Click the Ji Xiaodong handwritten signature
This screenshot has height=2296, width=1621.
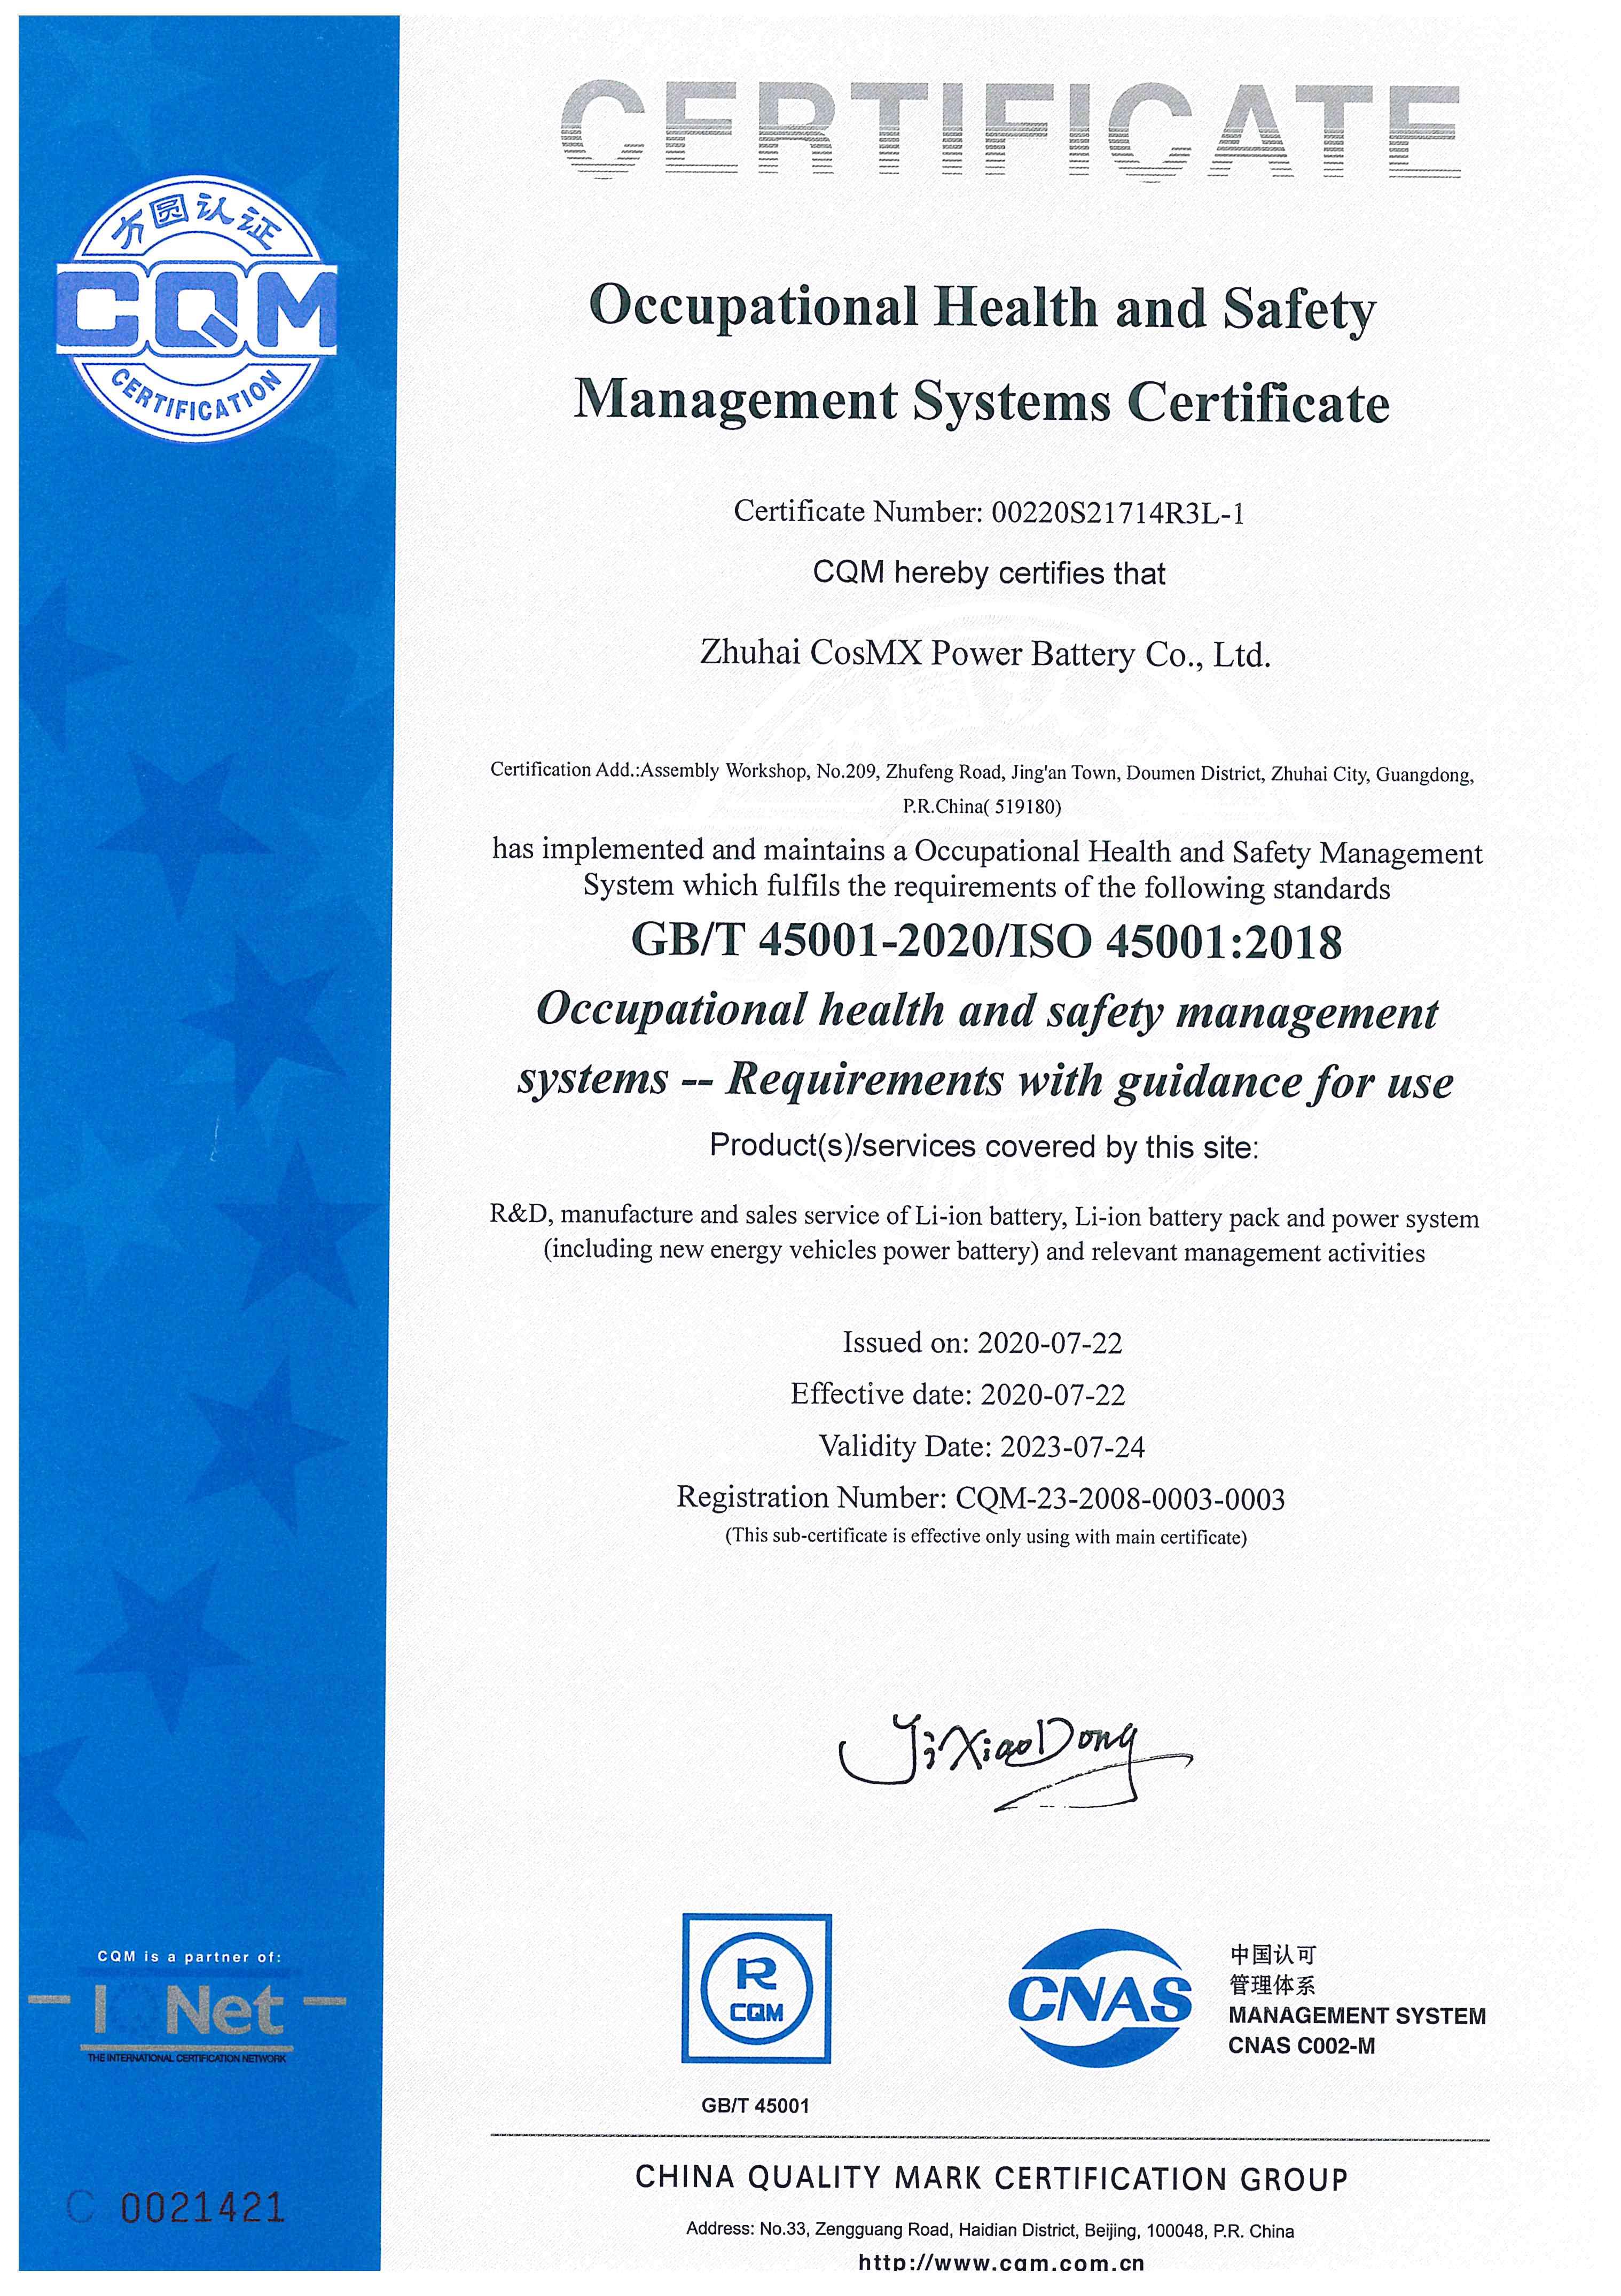[1015, 1763]
